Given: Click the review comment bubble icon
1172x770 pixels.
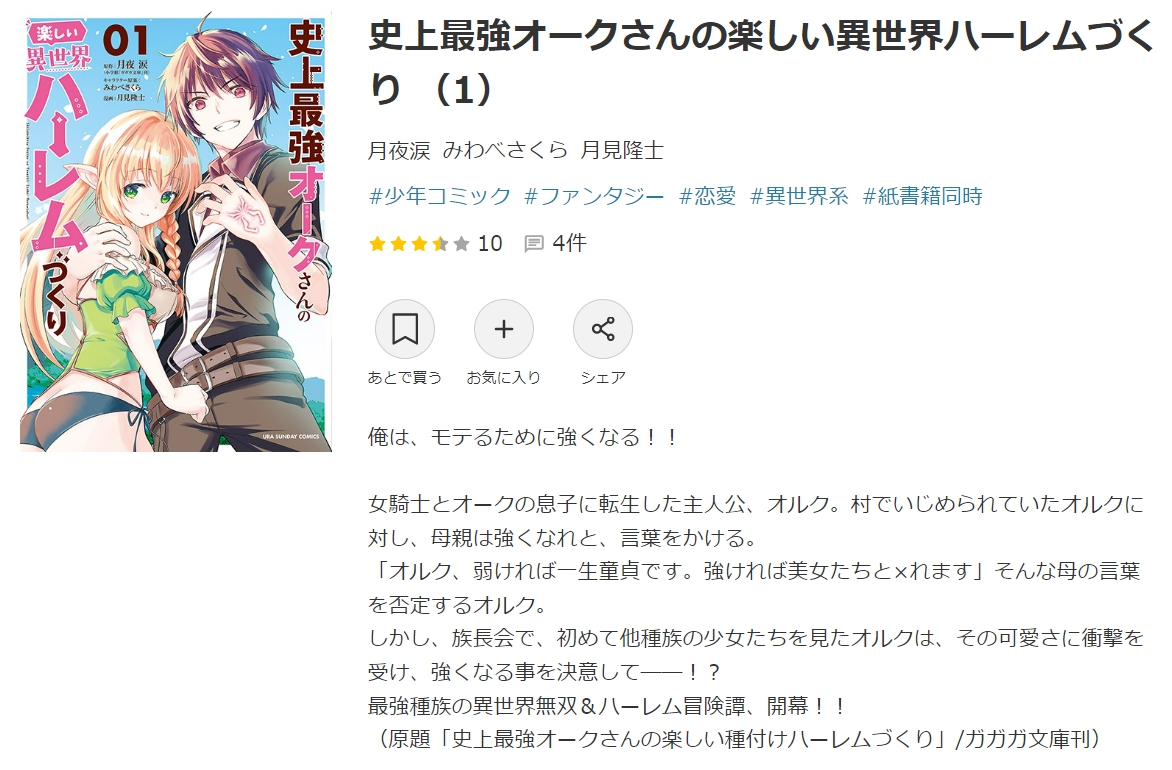Looking at the screenshot, I should coord(534,244).
